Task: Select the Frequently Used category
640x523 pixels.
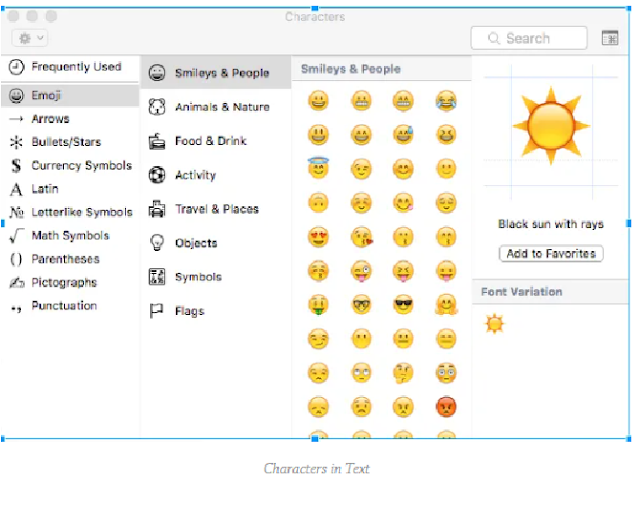Action: pyautogui.click(x=70, y=67)
